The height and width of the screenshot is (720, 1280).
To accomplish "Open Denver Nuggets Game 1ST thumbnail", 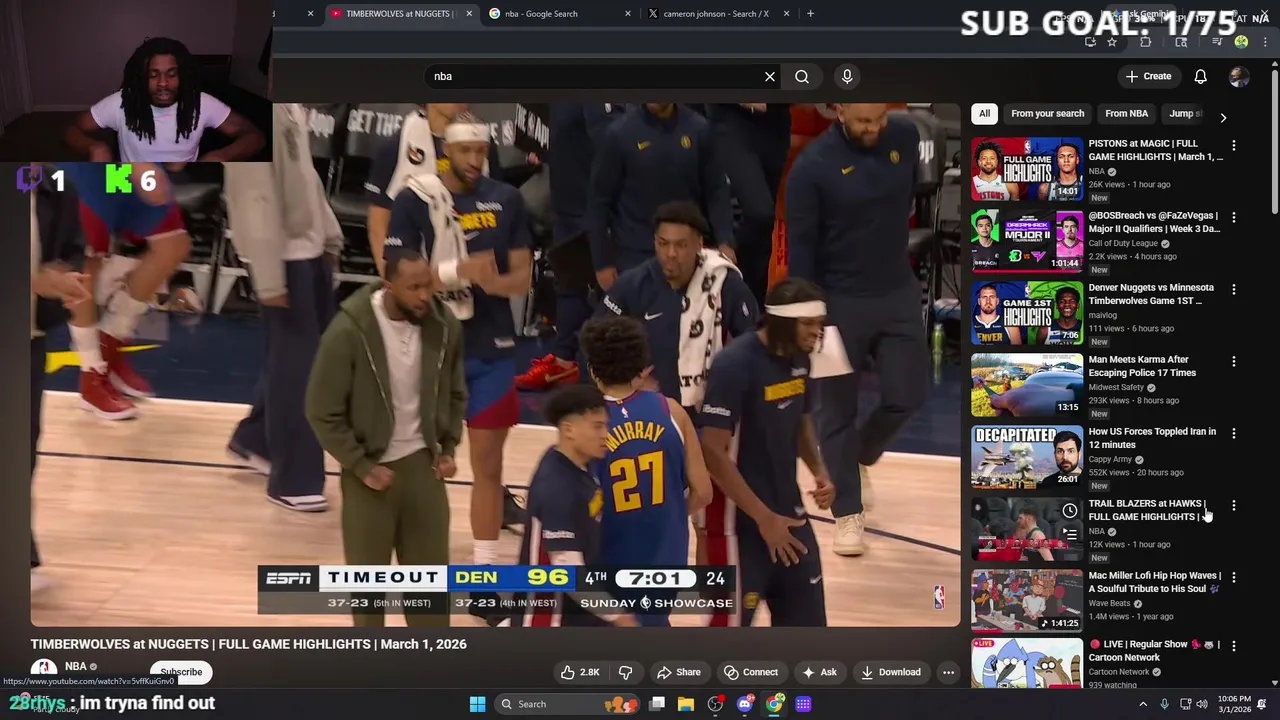I will pyautogui.click(x=1027, y=313).
